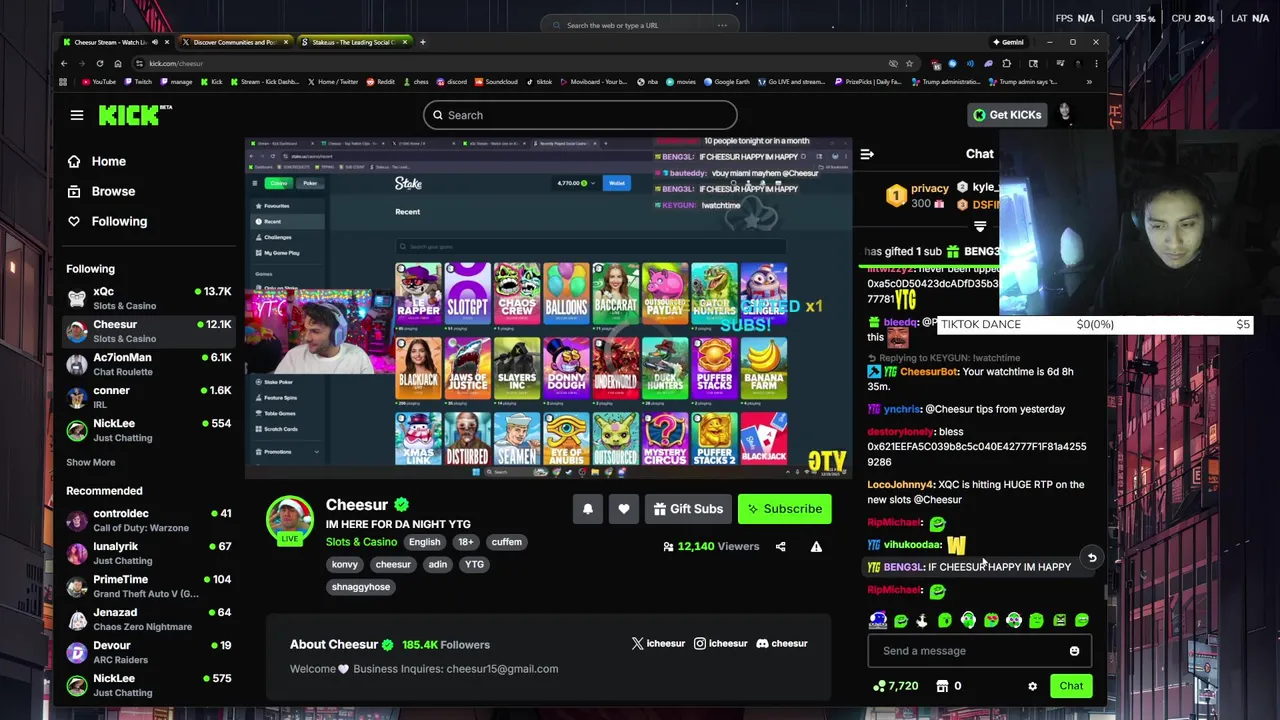Click Gift Subs button
This screenshot has width=1280, height=720.
click(688, 509)
